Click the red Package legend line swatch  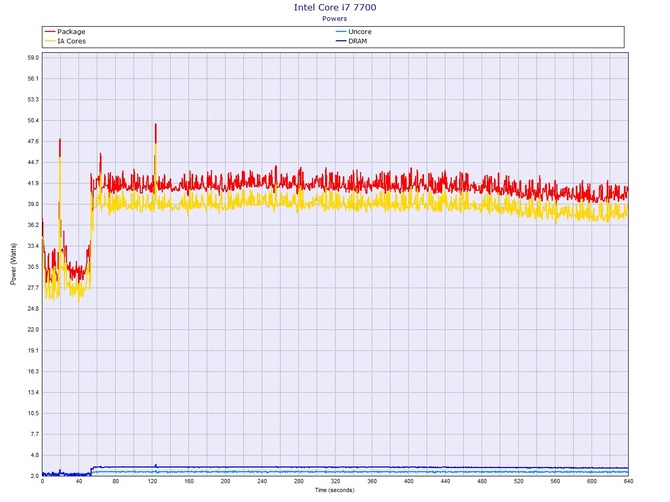pyautogui.click(x=50, y=32)
